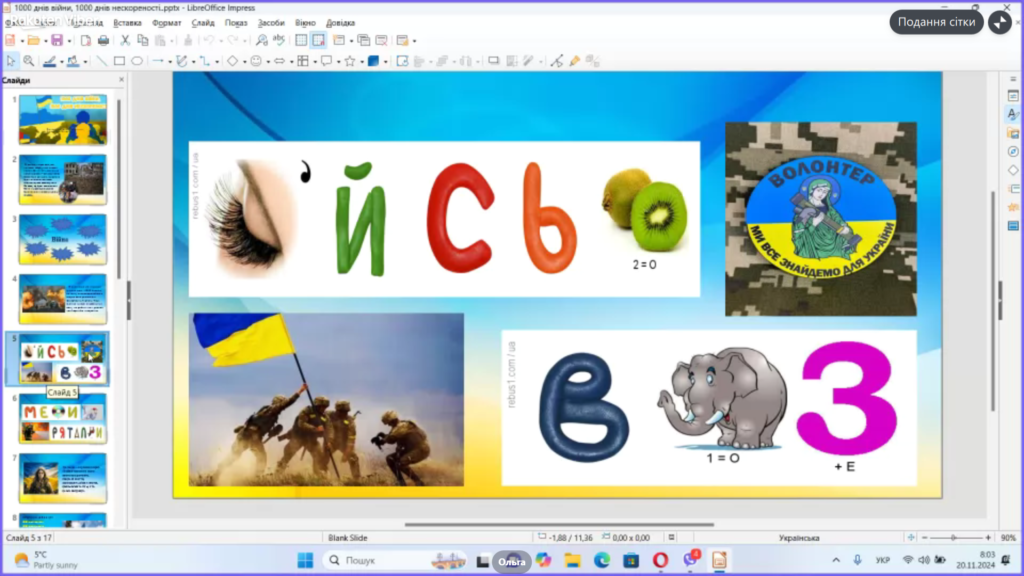Open the Find & Replace icon
Image resolution: width=1024 pixels, height=576 pixels.
tap(261, 41)
